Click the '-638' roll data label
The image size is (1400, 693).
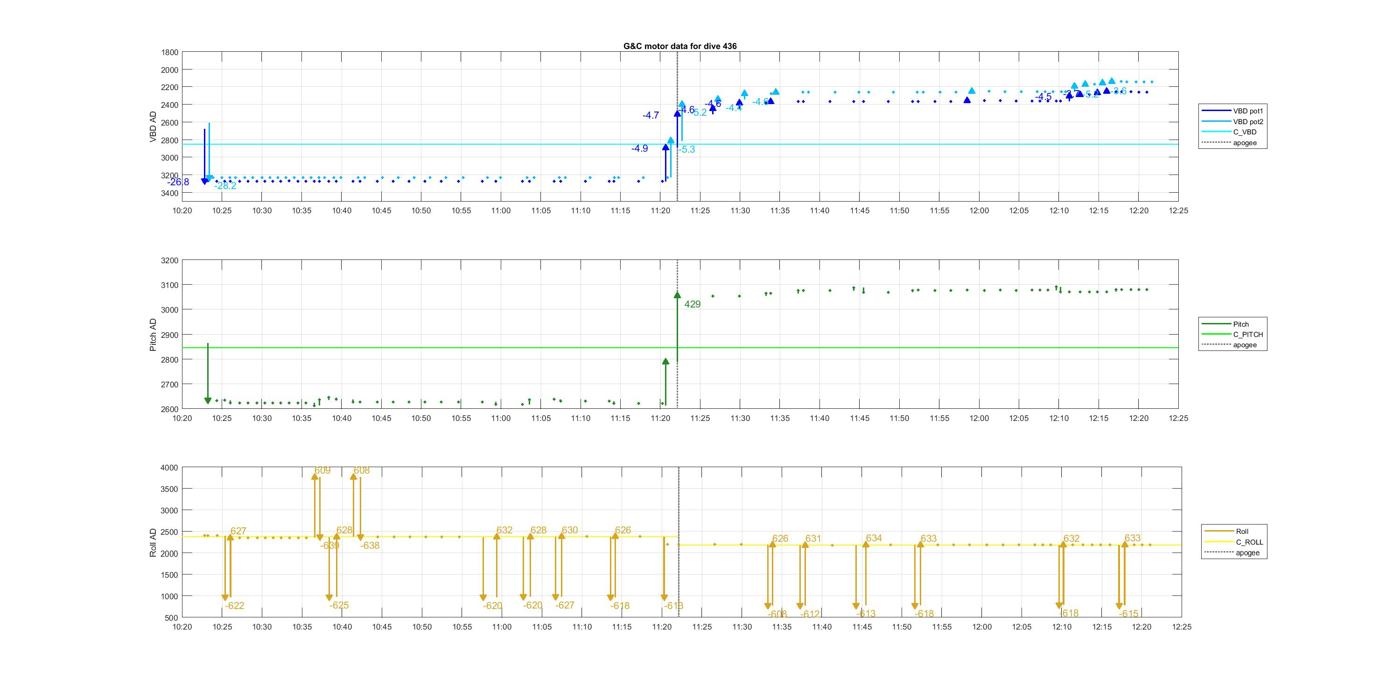pyautogui.click(x=370, y=545)
